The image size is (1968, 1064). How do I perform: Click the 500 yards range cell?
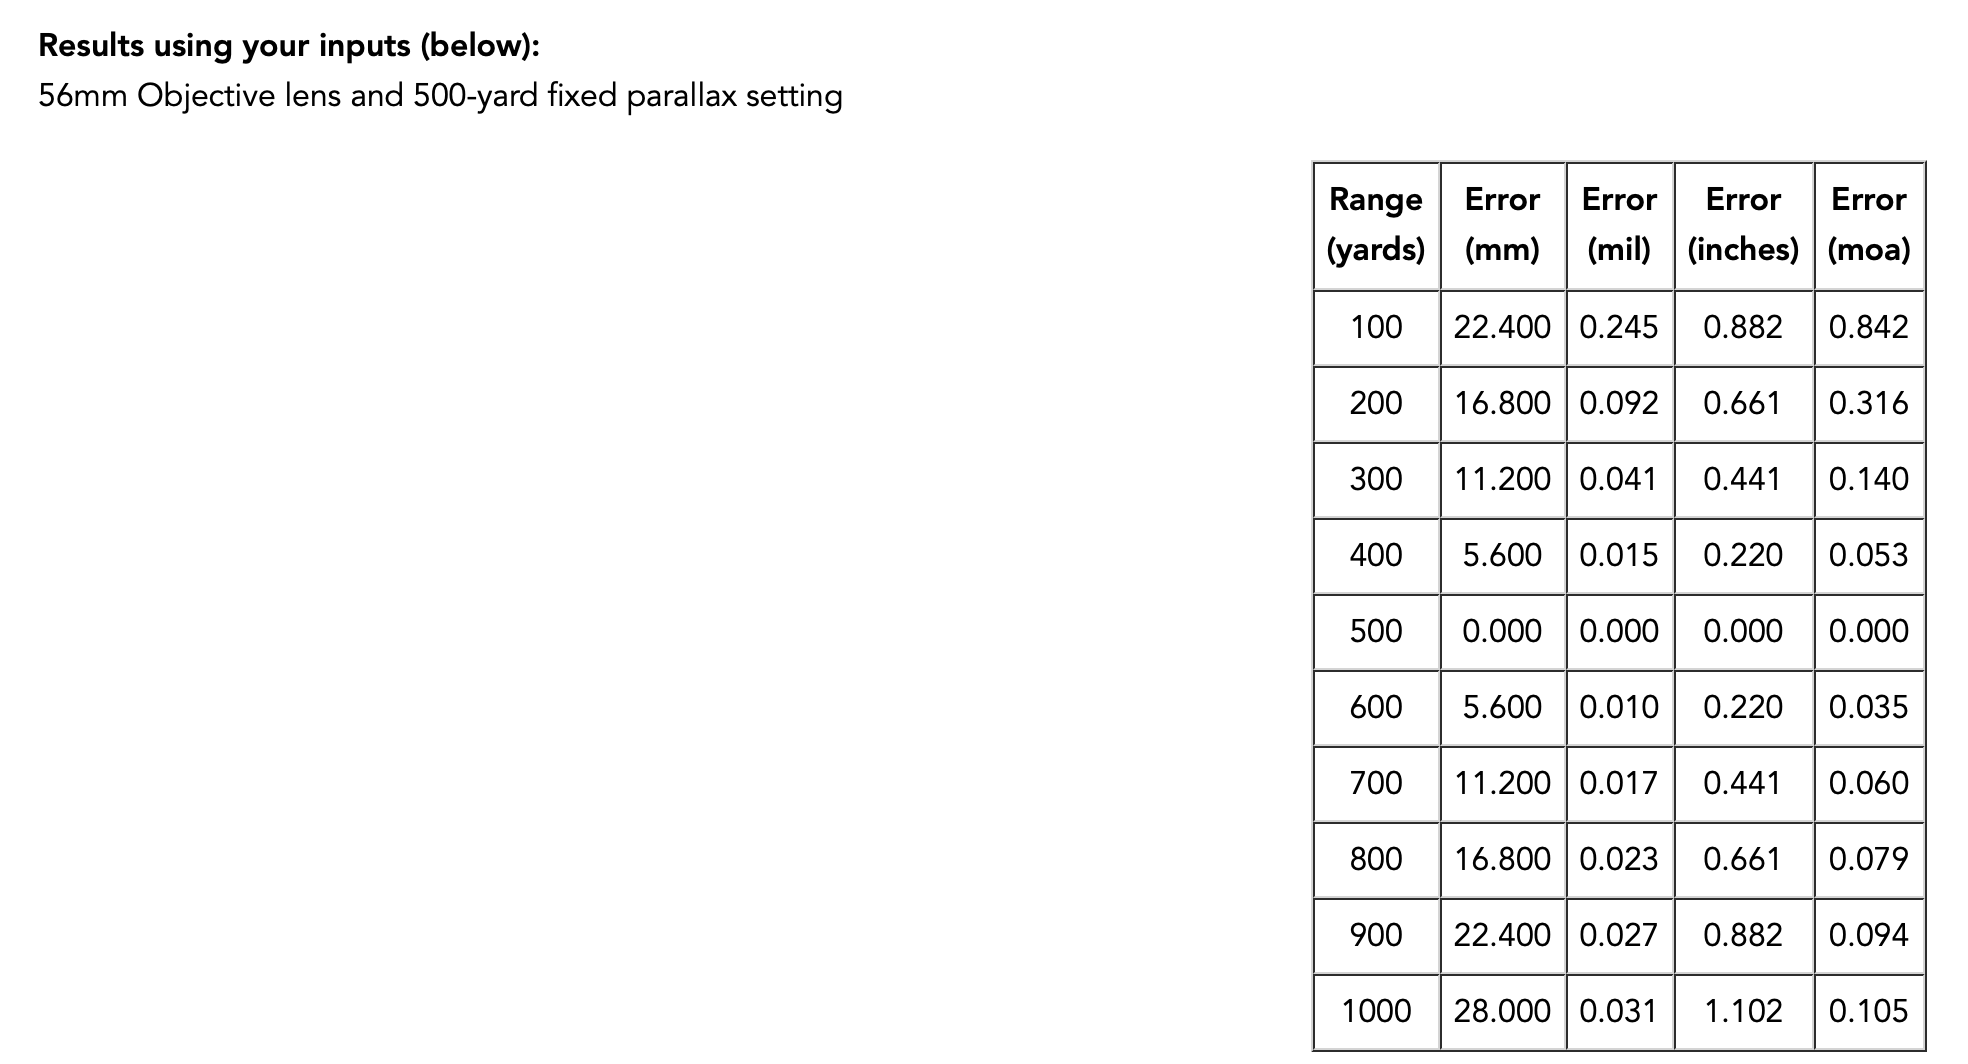(x=1376, y=631)
